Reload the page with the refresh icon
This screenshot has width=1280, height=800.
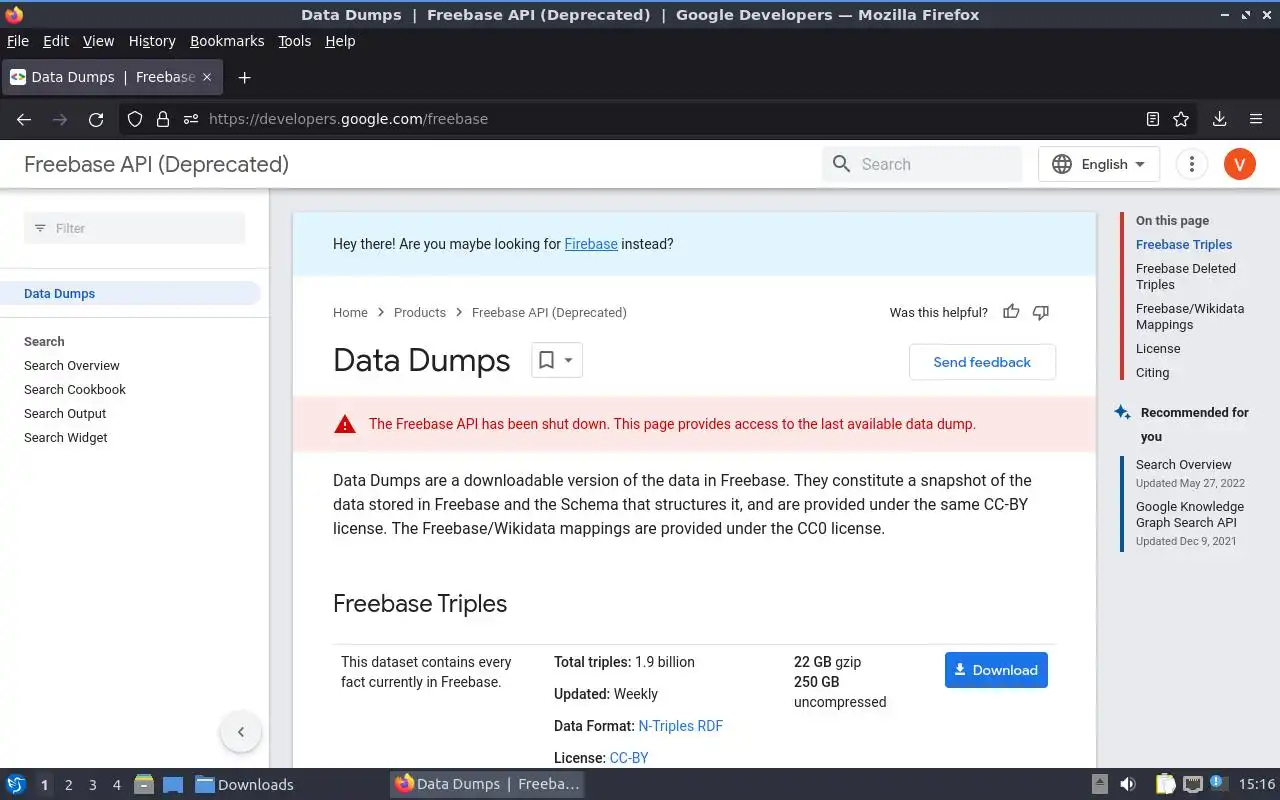point(96,119)
